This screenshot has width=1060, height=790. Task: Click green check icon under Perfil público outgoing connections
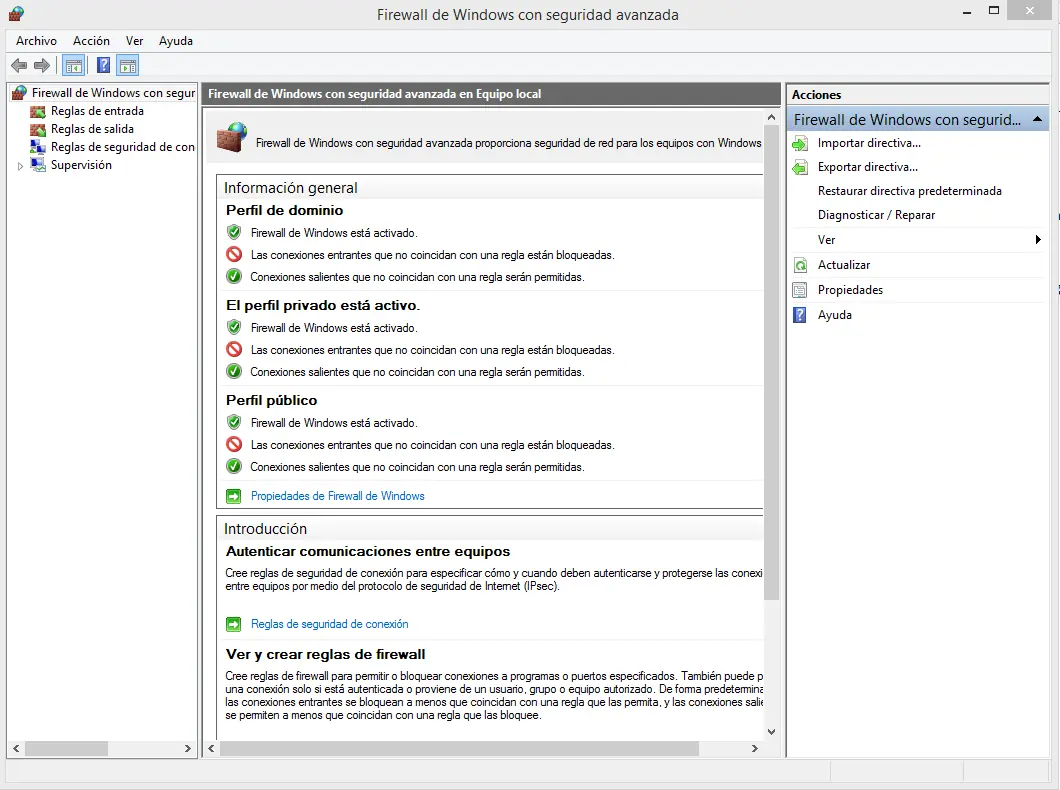(234, 466)
